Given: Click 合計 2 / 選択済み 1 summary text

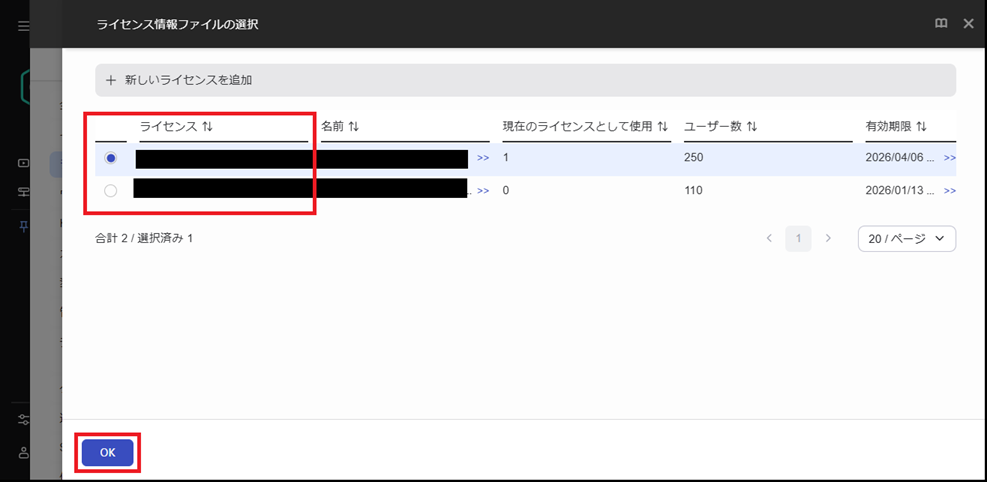Looking at the screenshot, I should pyautogui.click(x=144, y=238).
